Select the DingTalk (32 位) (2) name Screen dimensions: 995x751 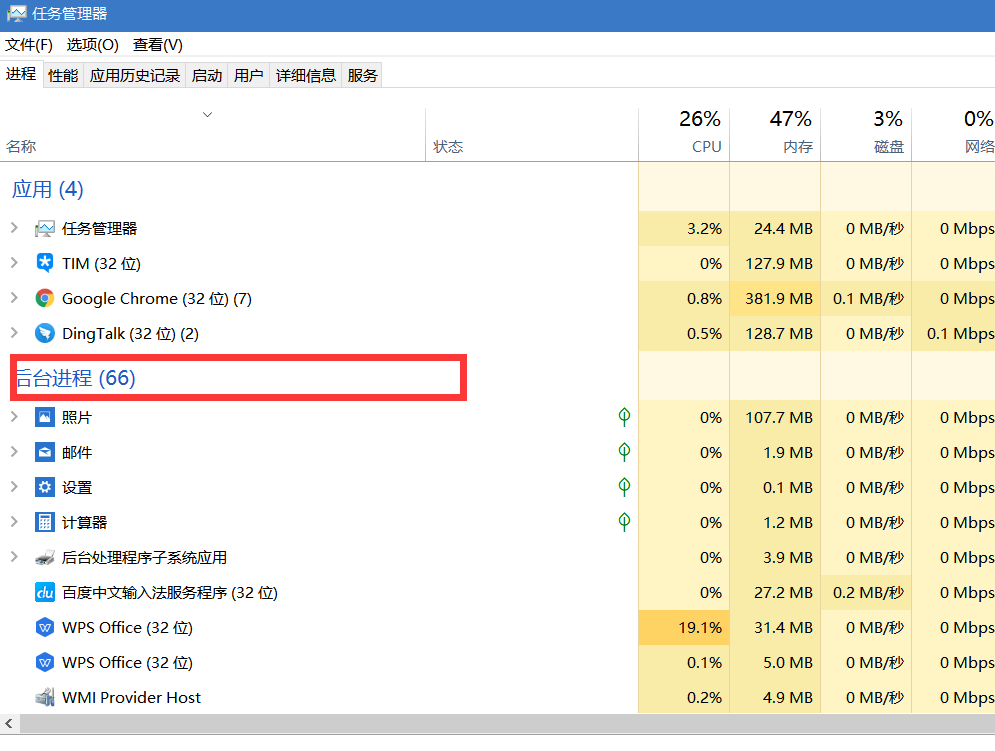[130, 333]
